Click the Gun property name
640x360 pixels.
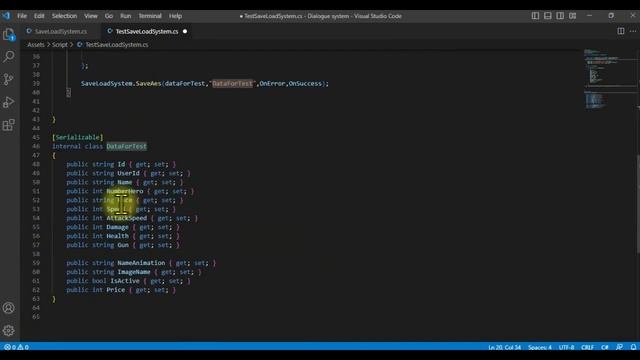[x=123, y=245]
